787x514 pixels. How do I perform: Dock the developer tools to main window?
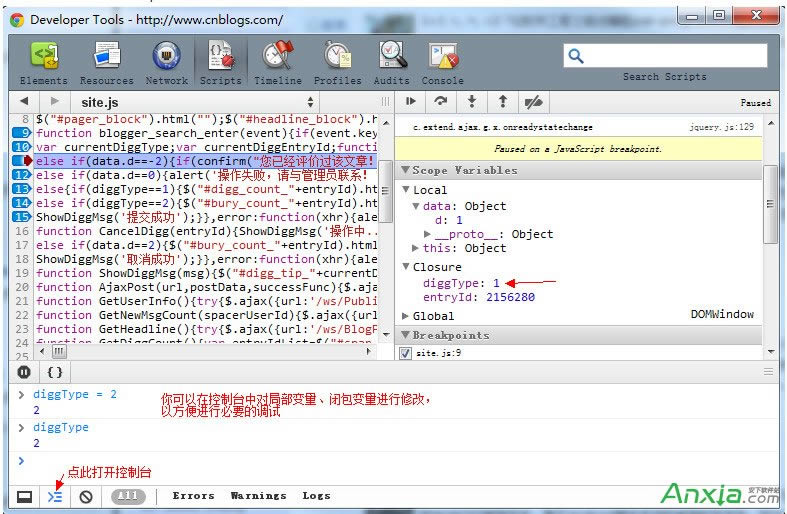pos(25,497)
